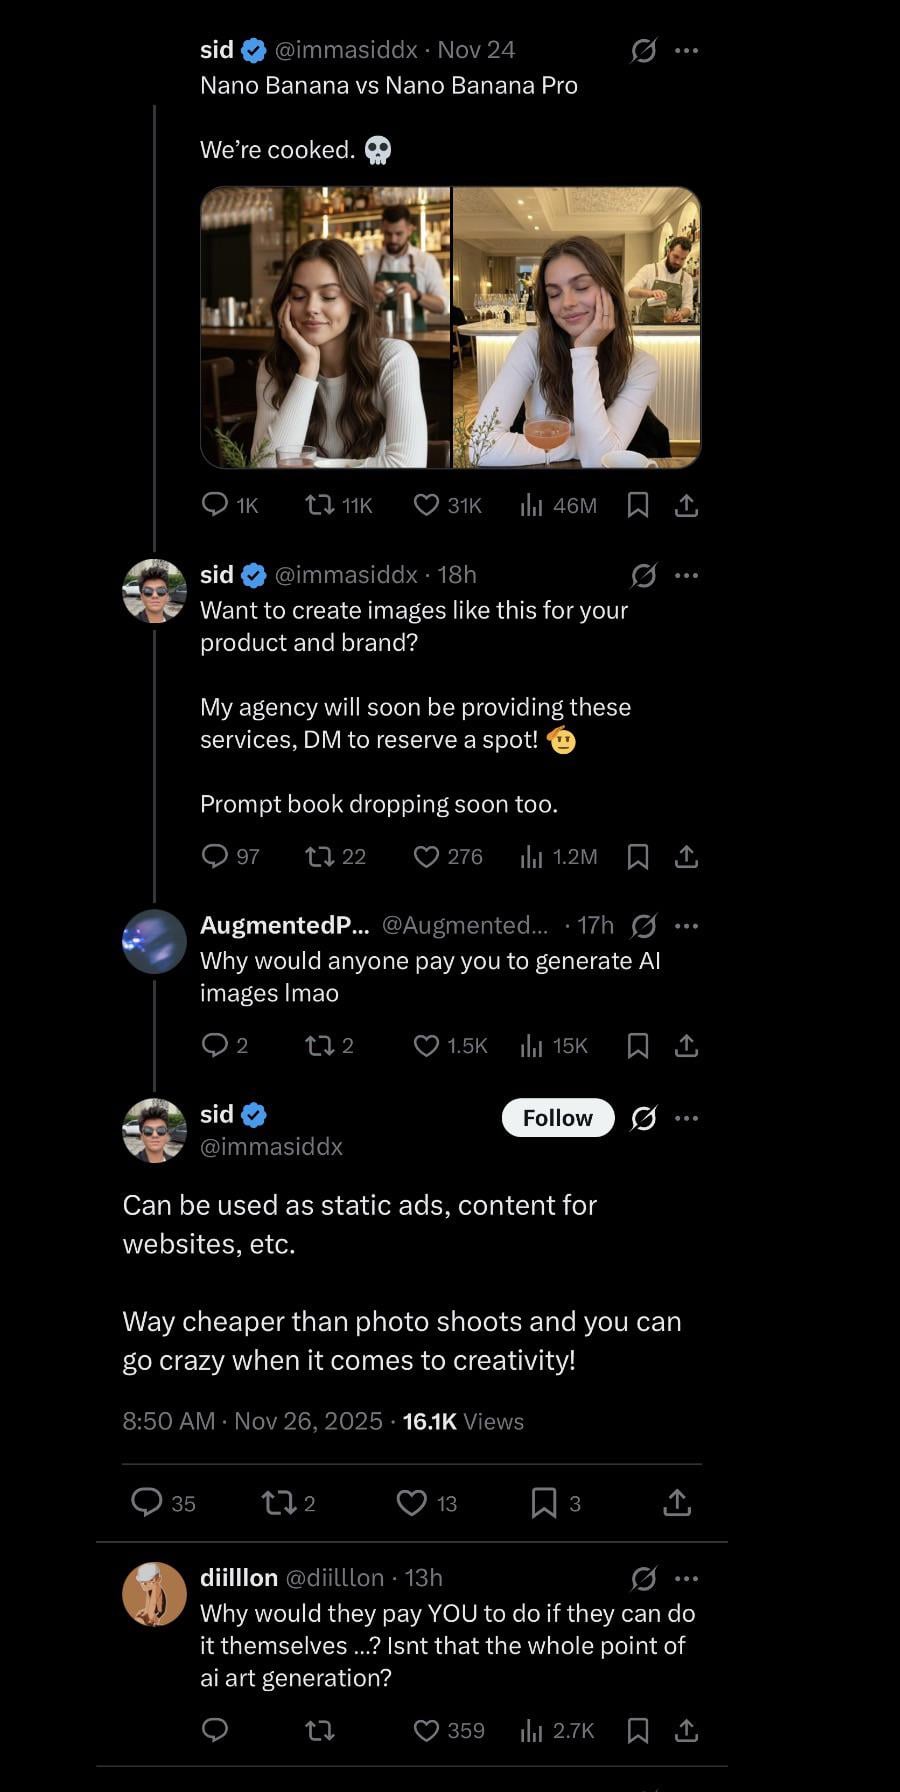The image size is (900, 1792).
Task: Open the left Nano Banana image
Action: (x=326, y=327)
